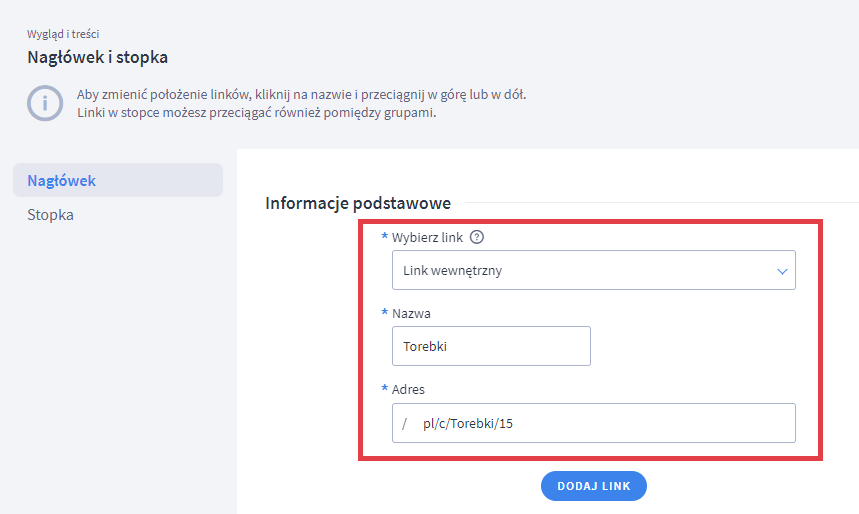
Task: Click the Informacje podstawowe section heading
Action: pos(358,203)
